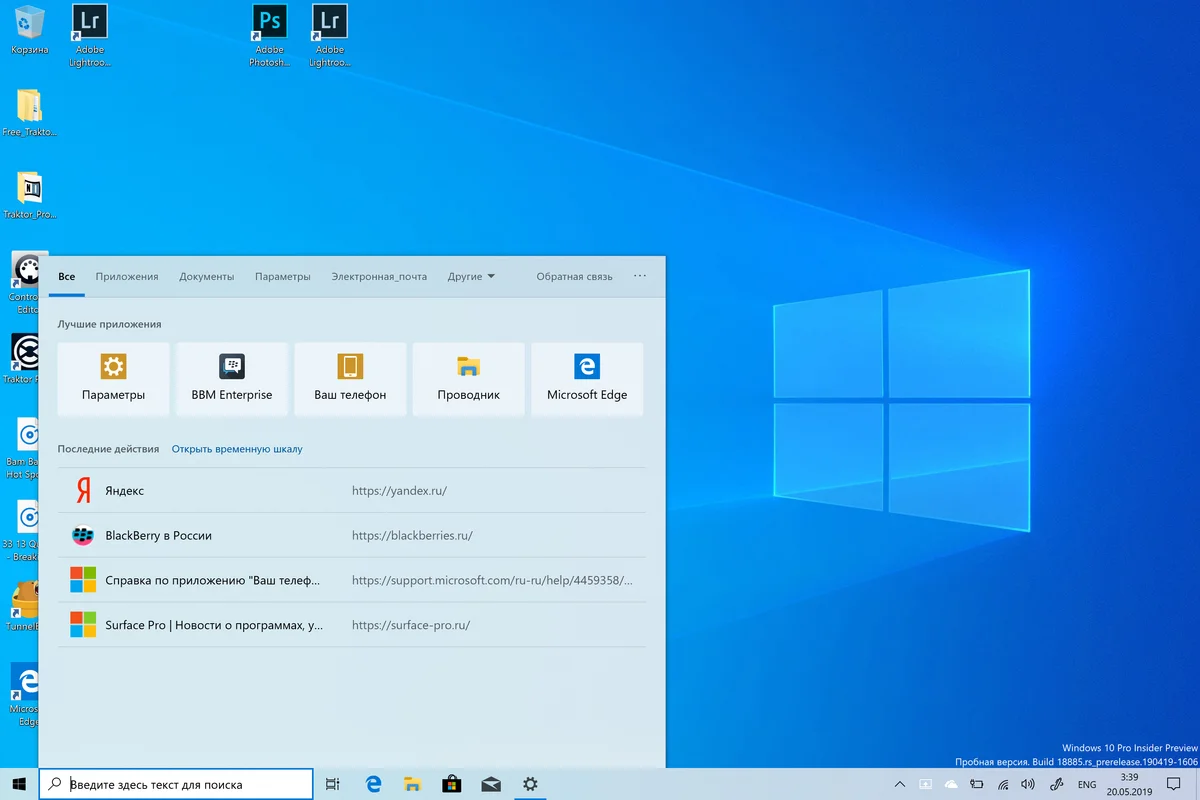The height and width of the screenshot is (800, 1200).
Task: Launch Adobe Lightroom desktop shortcut
Action: [89, 20]
